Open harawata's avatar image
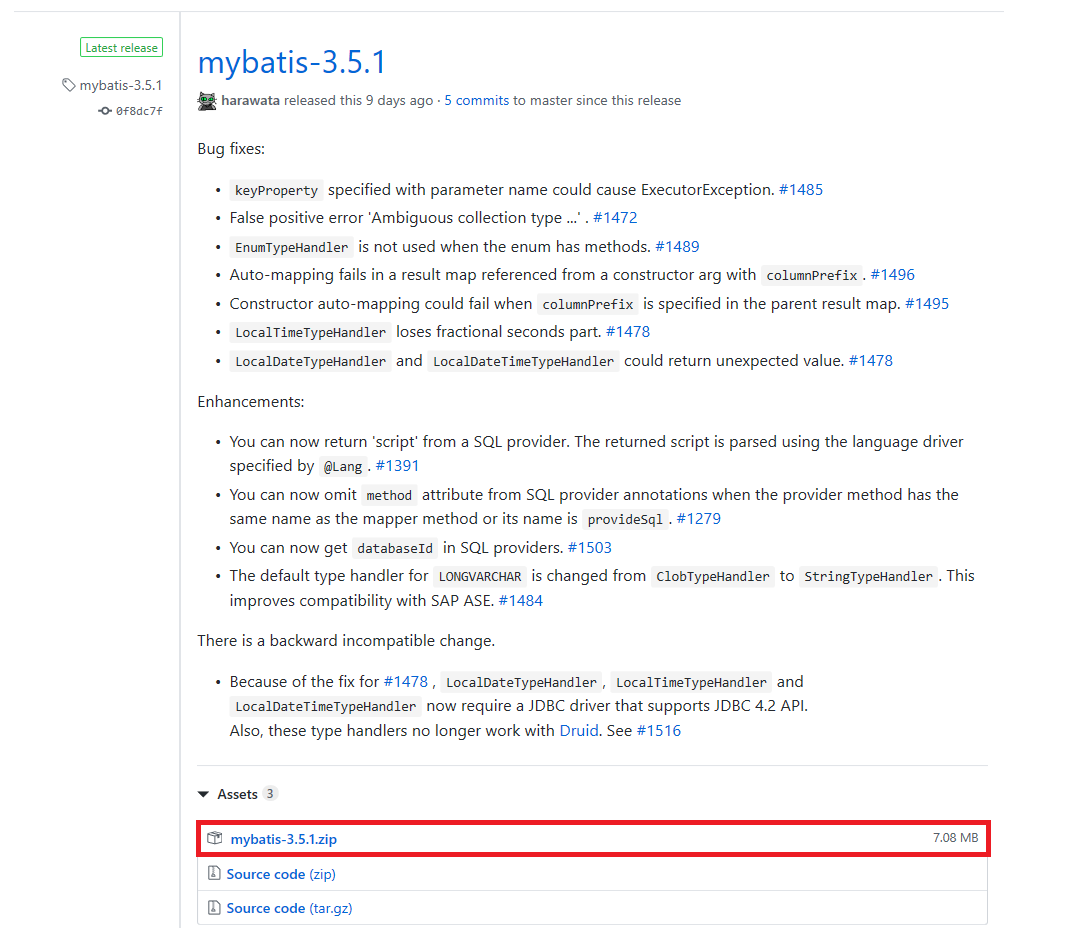This screenshot has width=1072, height=928. point(207,101)
